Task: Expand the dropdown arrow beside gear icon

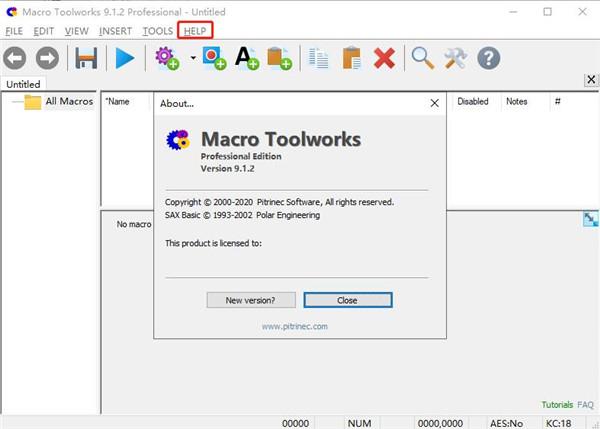Action: click(193, 58)
